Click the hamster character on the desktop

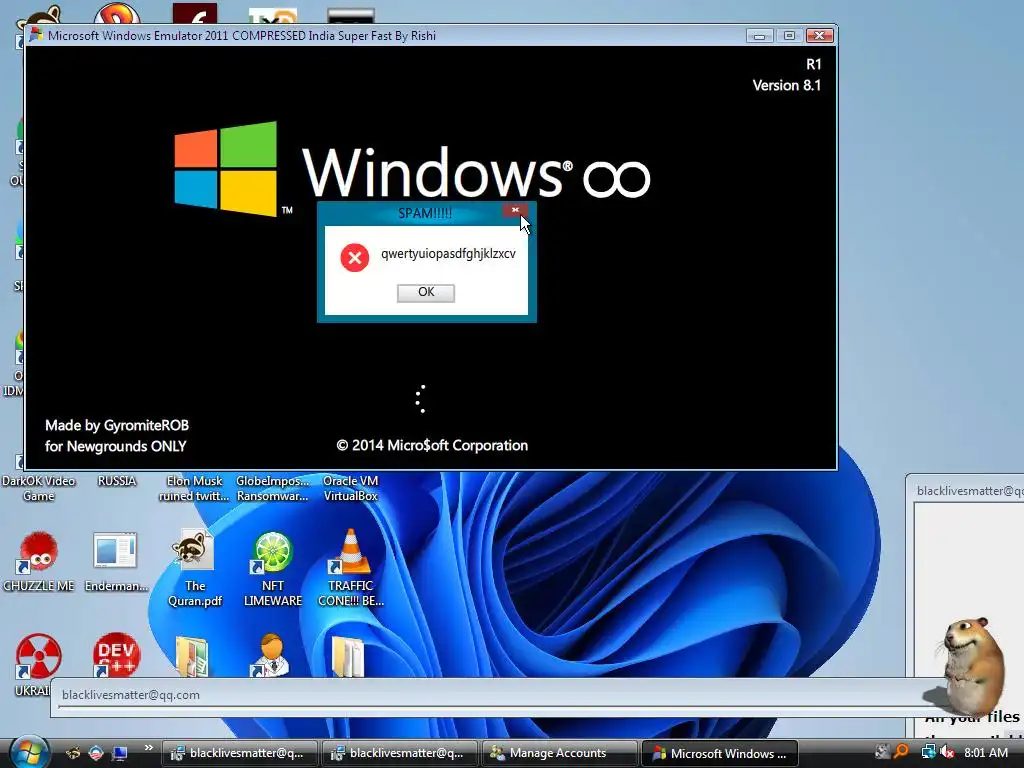coord(973,666)
